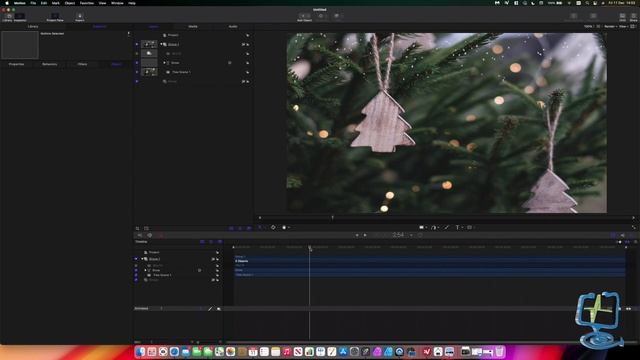
Task: Switch to the Audio tab
Action: pos(233,27)
